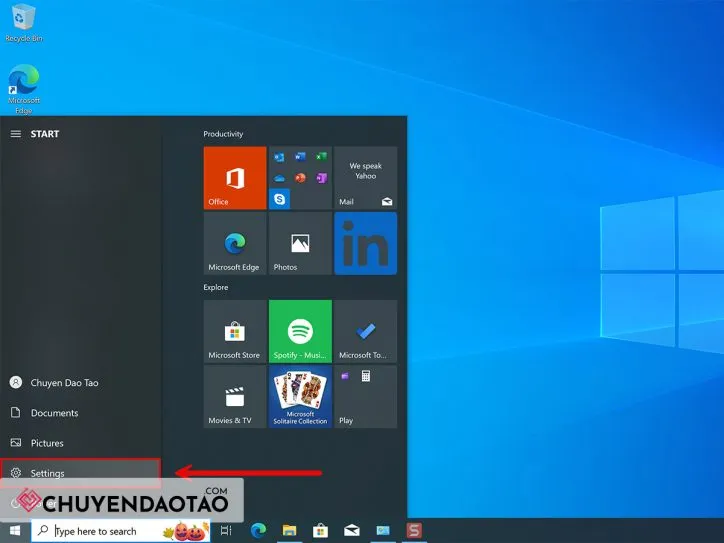The height and width of the screenshot is (543, 724).
Task: Open Outlook icon in Office apps tile
Action: 279,157
